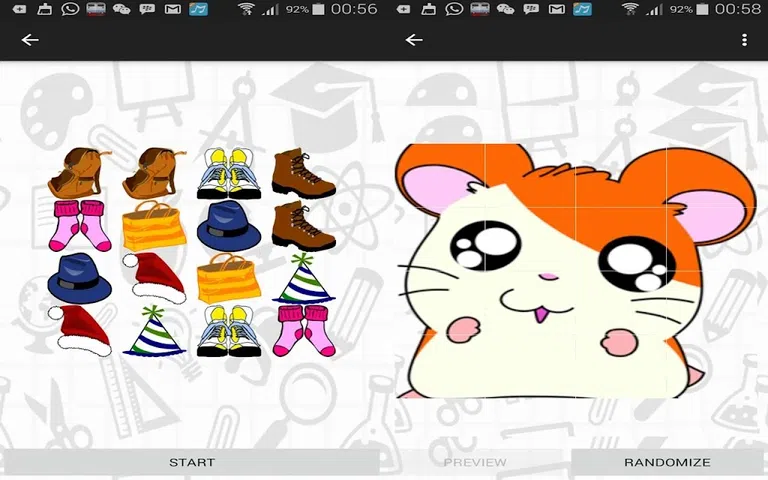Go back using the left screen's arrow
Viewport: 768px width, 480px height.
[30, 40]
